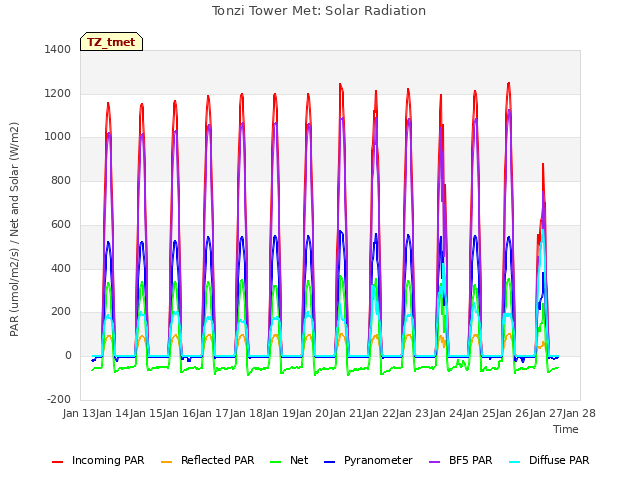Click the green Net legend swatch
Screen dimensions: 640x480
[x=276, y=462]
